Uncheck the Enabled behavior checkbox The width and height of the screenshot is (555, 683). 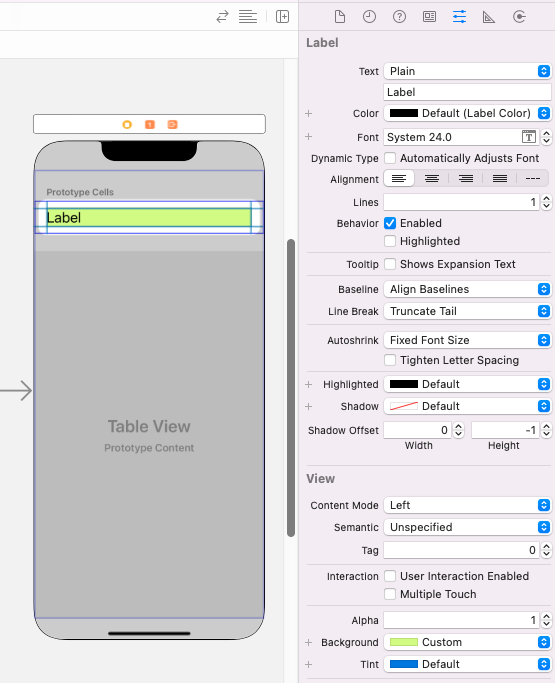[x=390, y=223]
